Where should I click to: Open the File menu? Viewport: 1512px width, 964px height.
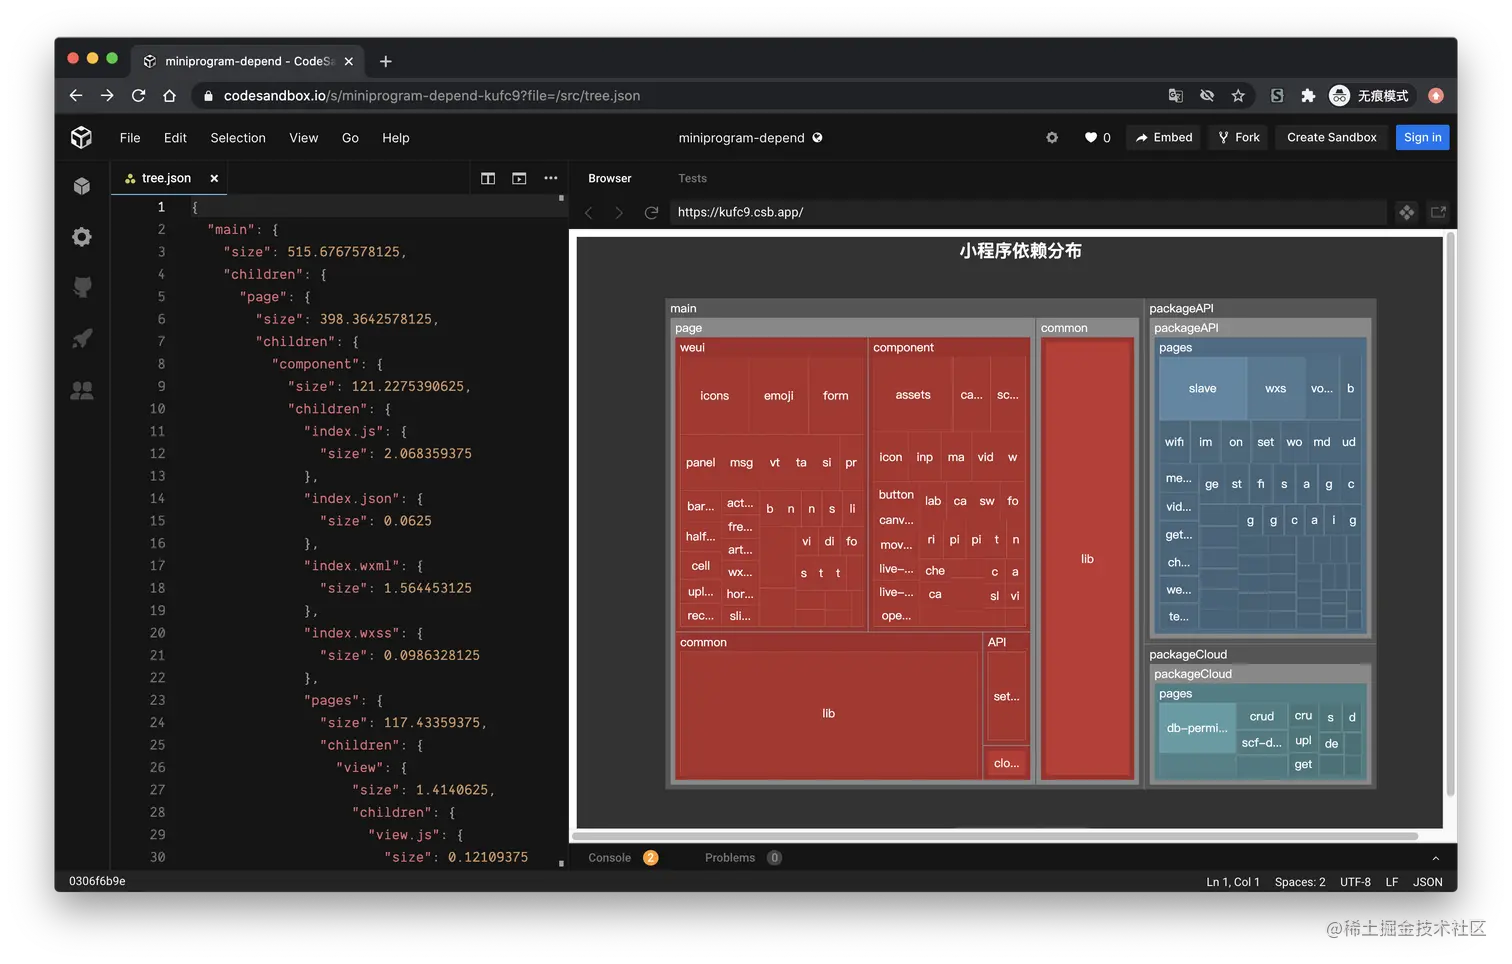[x=130, y=138]
